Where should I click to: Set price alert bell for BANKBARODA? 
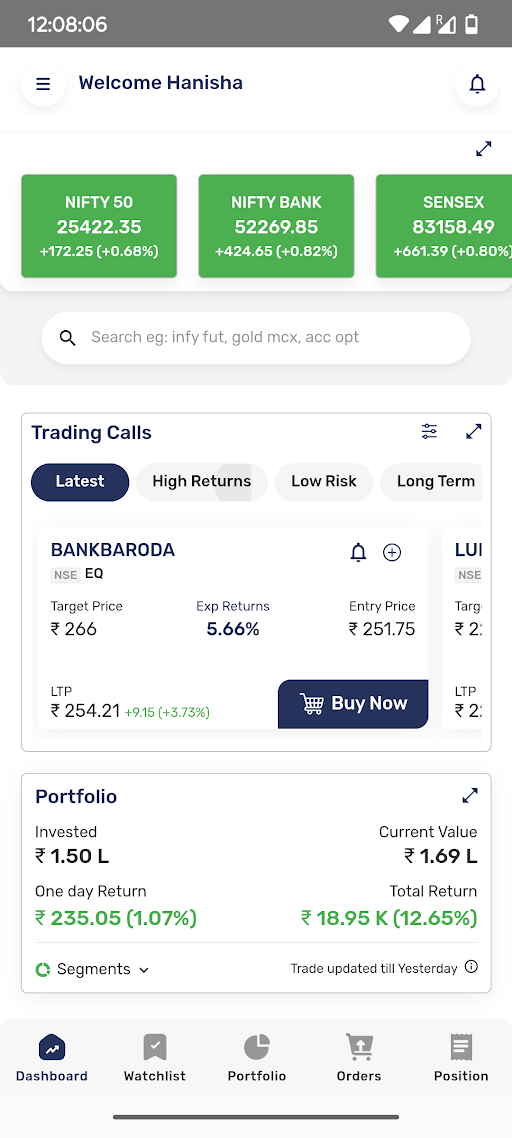click(358, 552)
